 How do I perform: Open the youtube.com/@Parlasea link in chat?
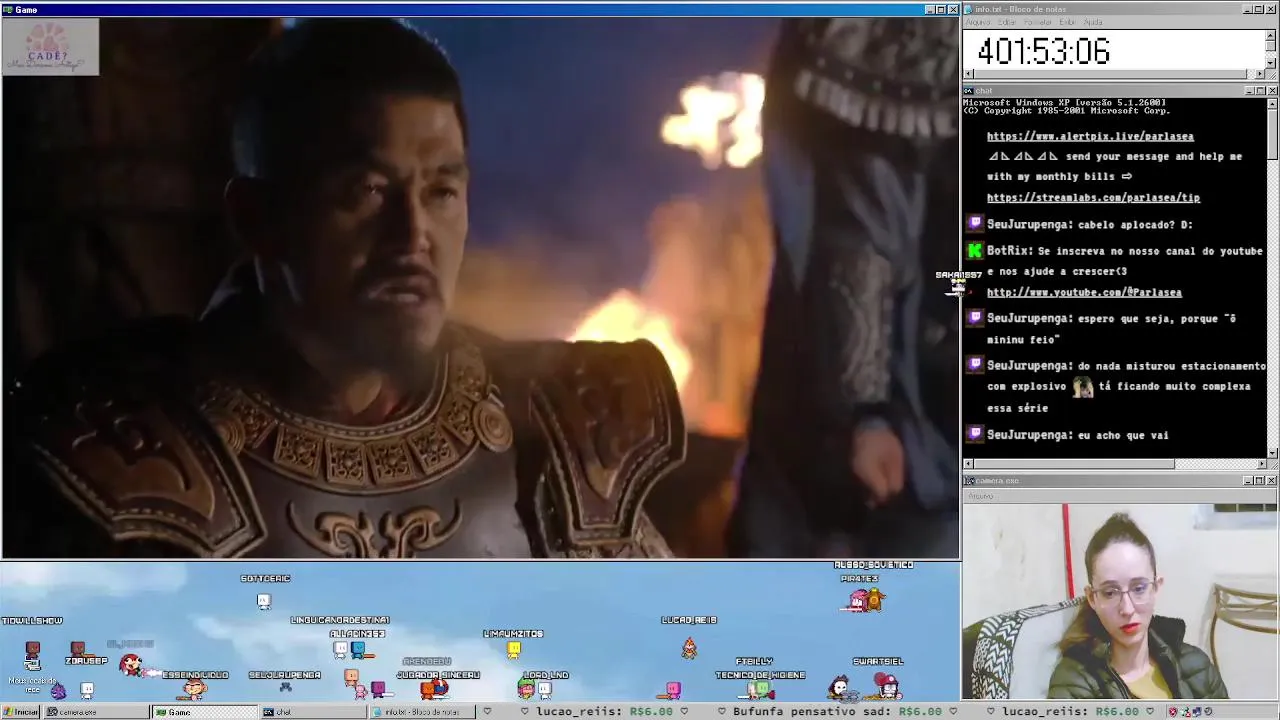coord(1084,293)
